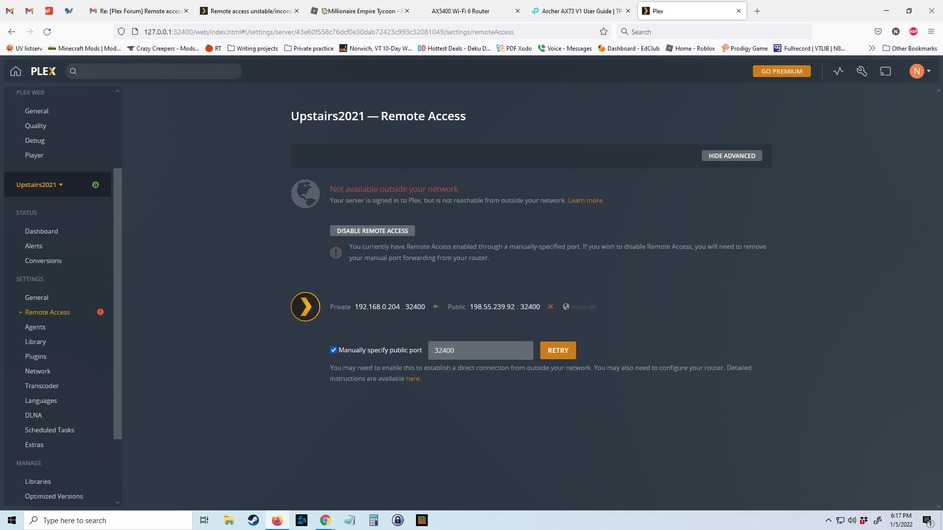
Task: Switch to the Archer AX73 User Guide tab
Action: click(x=581, y=11)
